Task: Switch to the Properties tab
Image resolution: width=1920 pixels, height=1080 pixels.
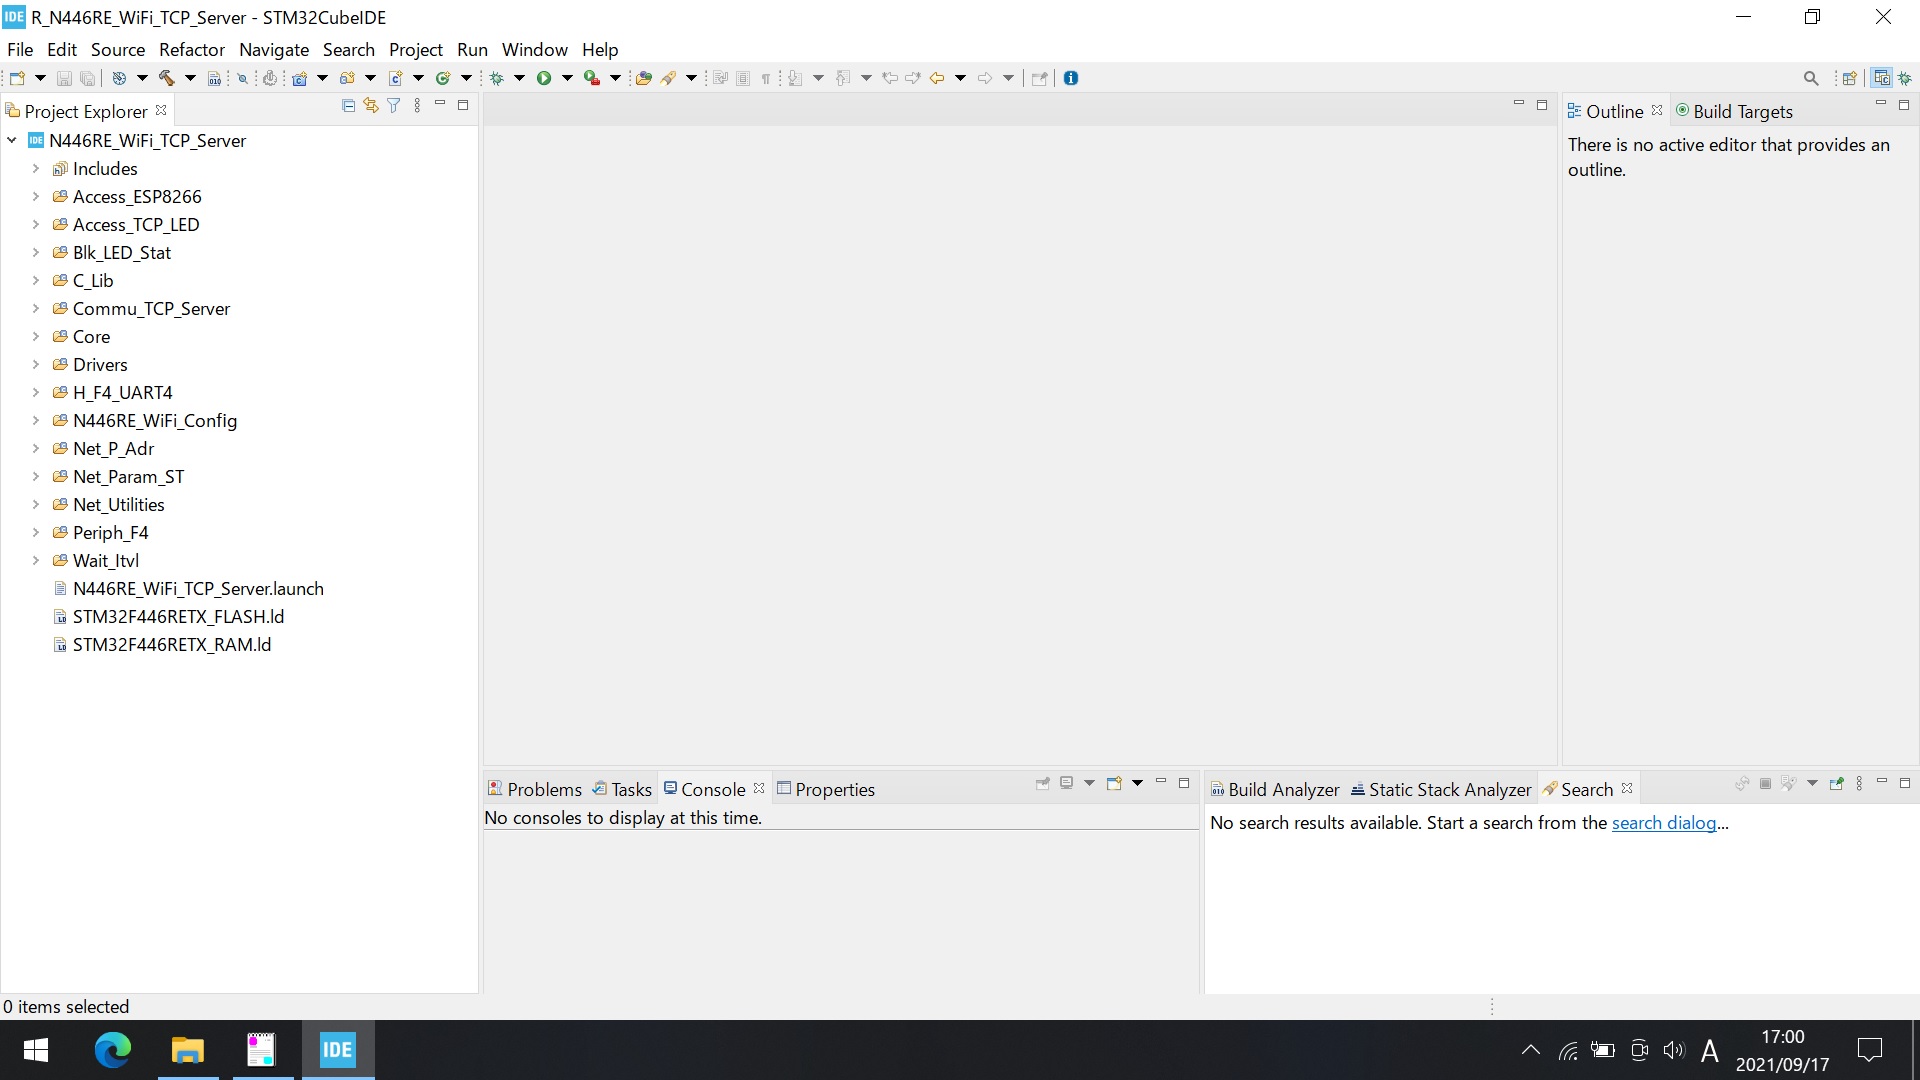Action: 826,789
